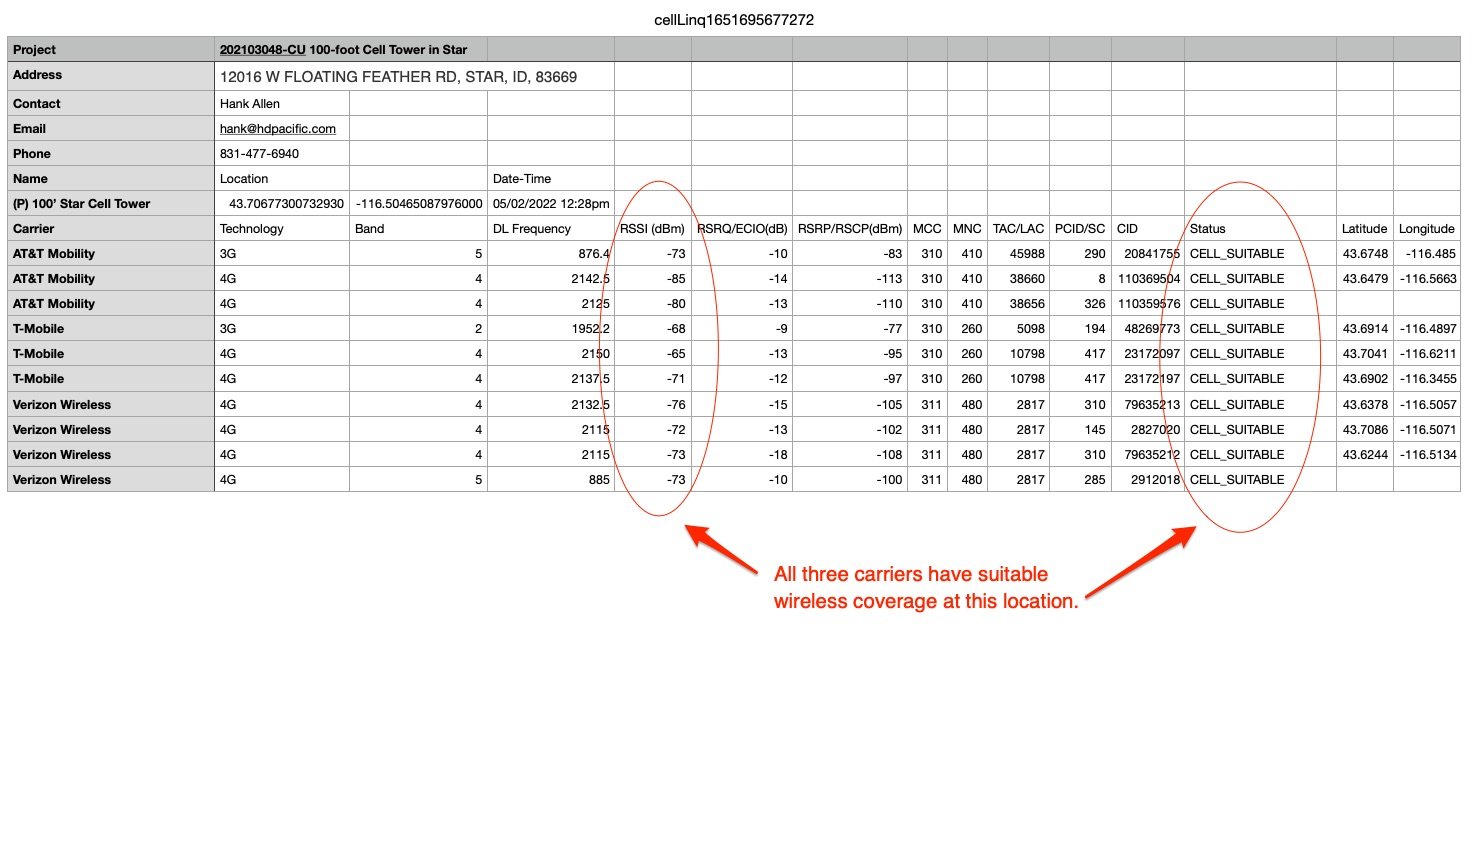
Task: Select CID 23172097 cell
Action: click(x=1148, y=353)
